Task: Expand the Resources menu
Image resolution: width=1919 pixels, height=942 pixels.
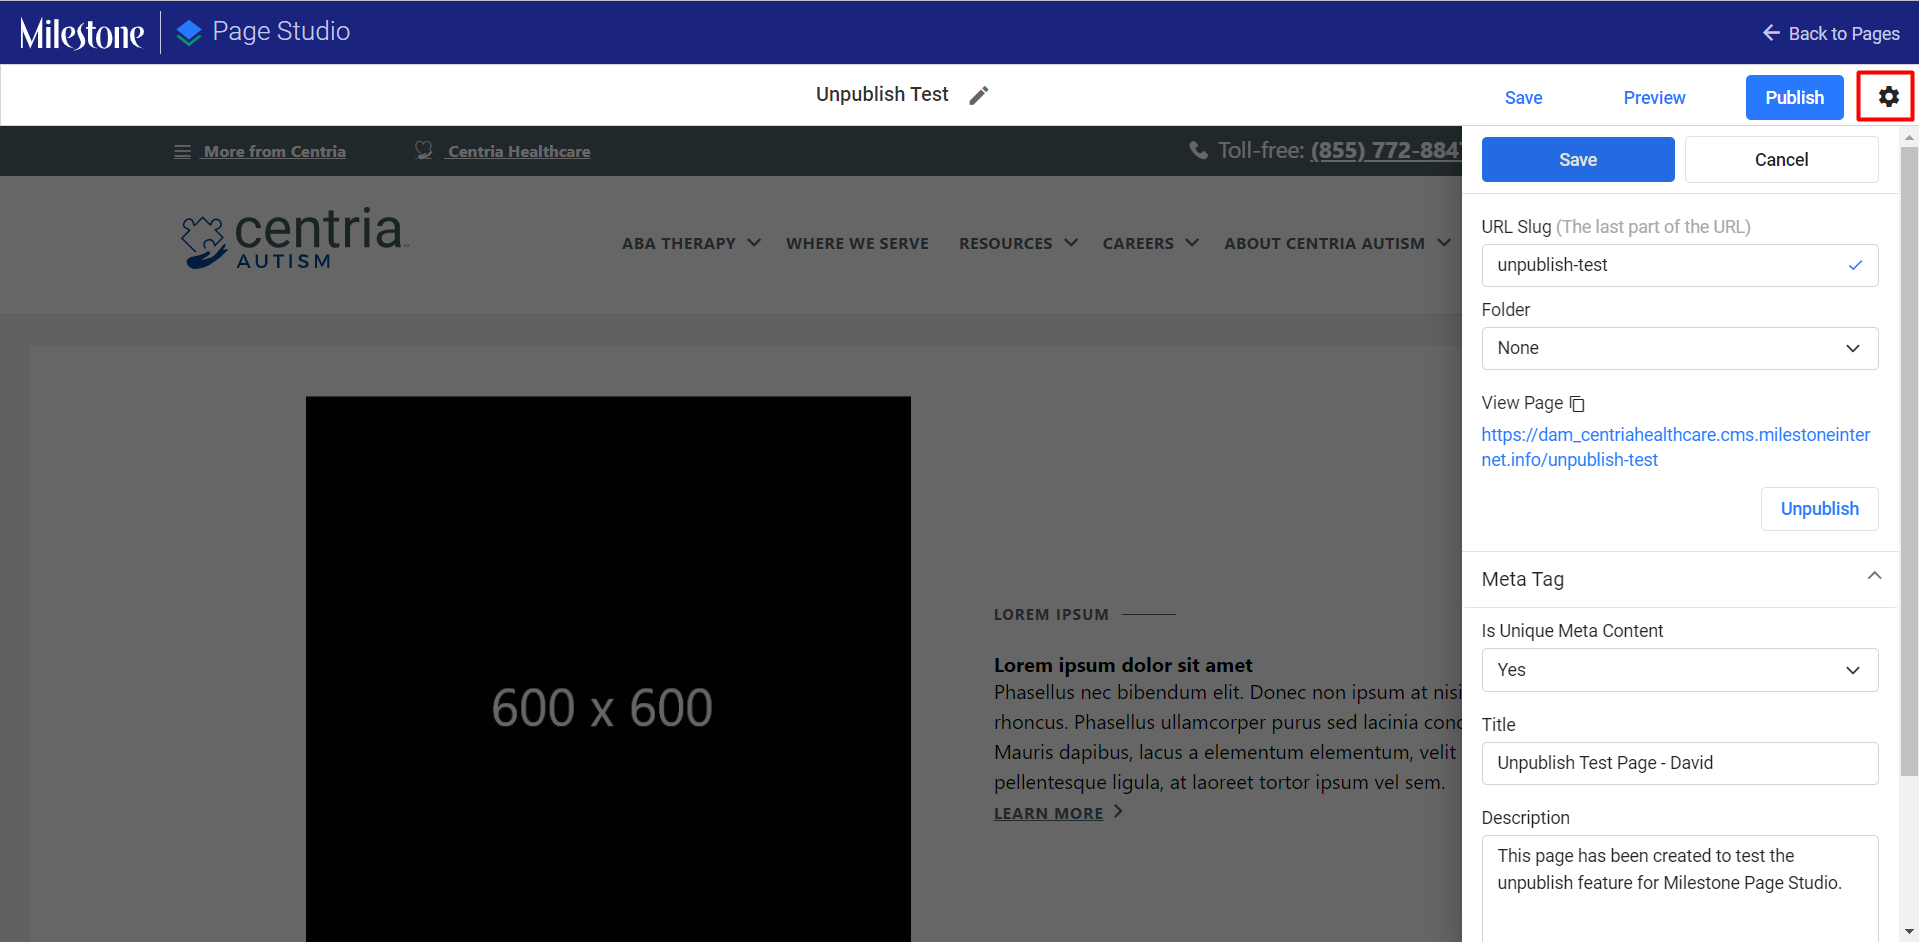Action: pyautogui.click(x=1018, y=243)
